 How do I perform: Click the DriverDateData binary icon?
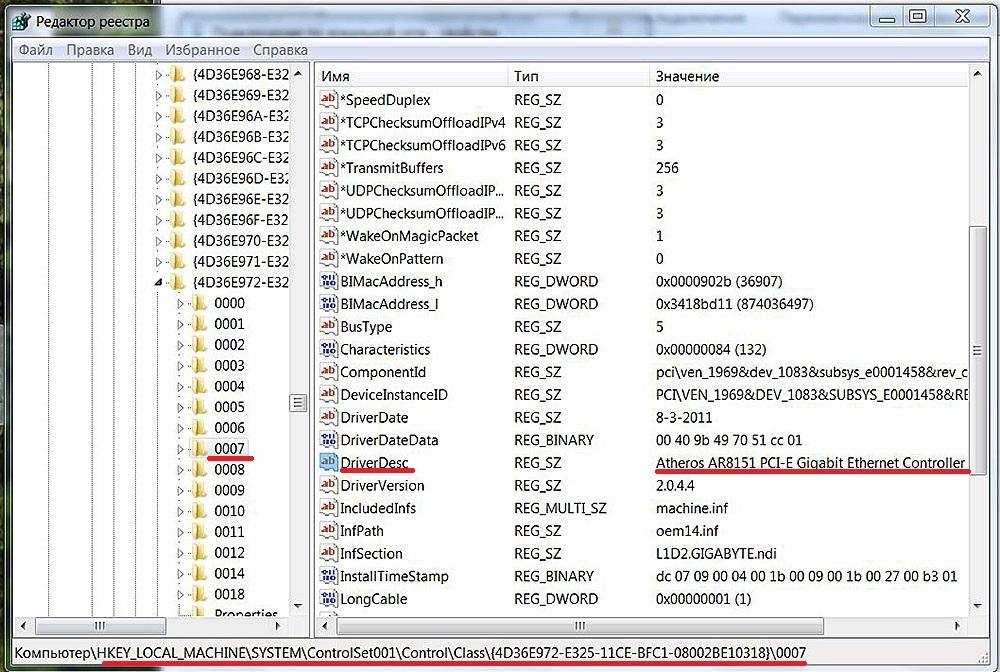pos(328,439)
